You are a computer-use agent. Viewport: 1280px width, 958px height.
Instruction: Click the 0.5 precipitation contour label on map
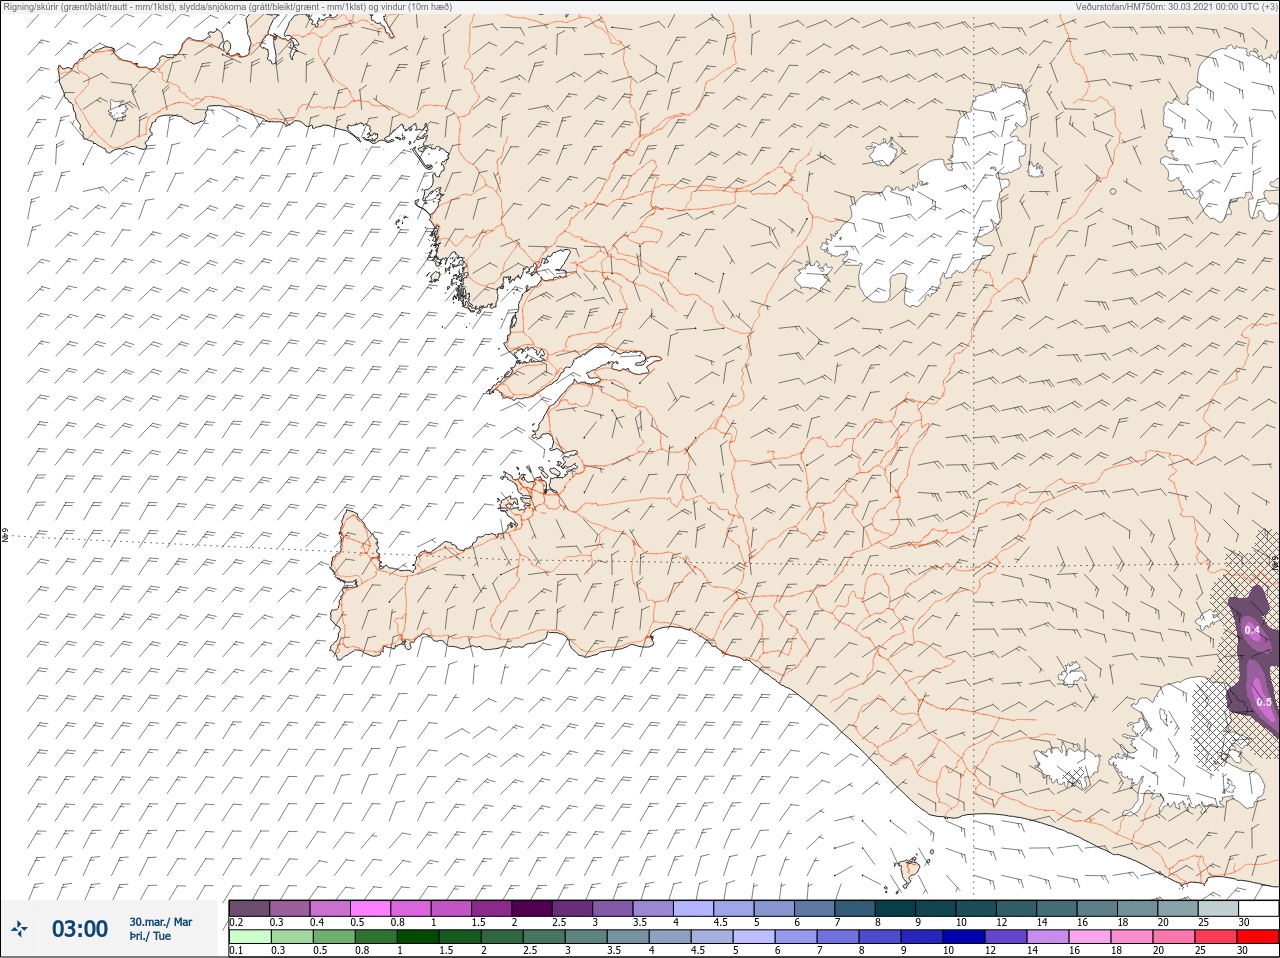tap(1264, 702)
